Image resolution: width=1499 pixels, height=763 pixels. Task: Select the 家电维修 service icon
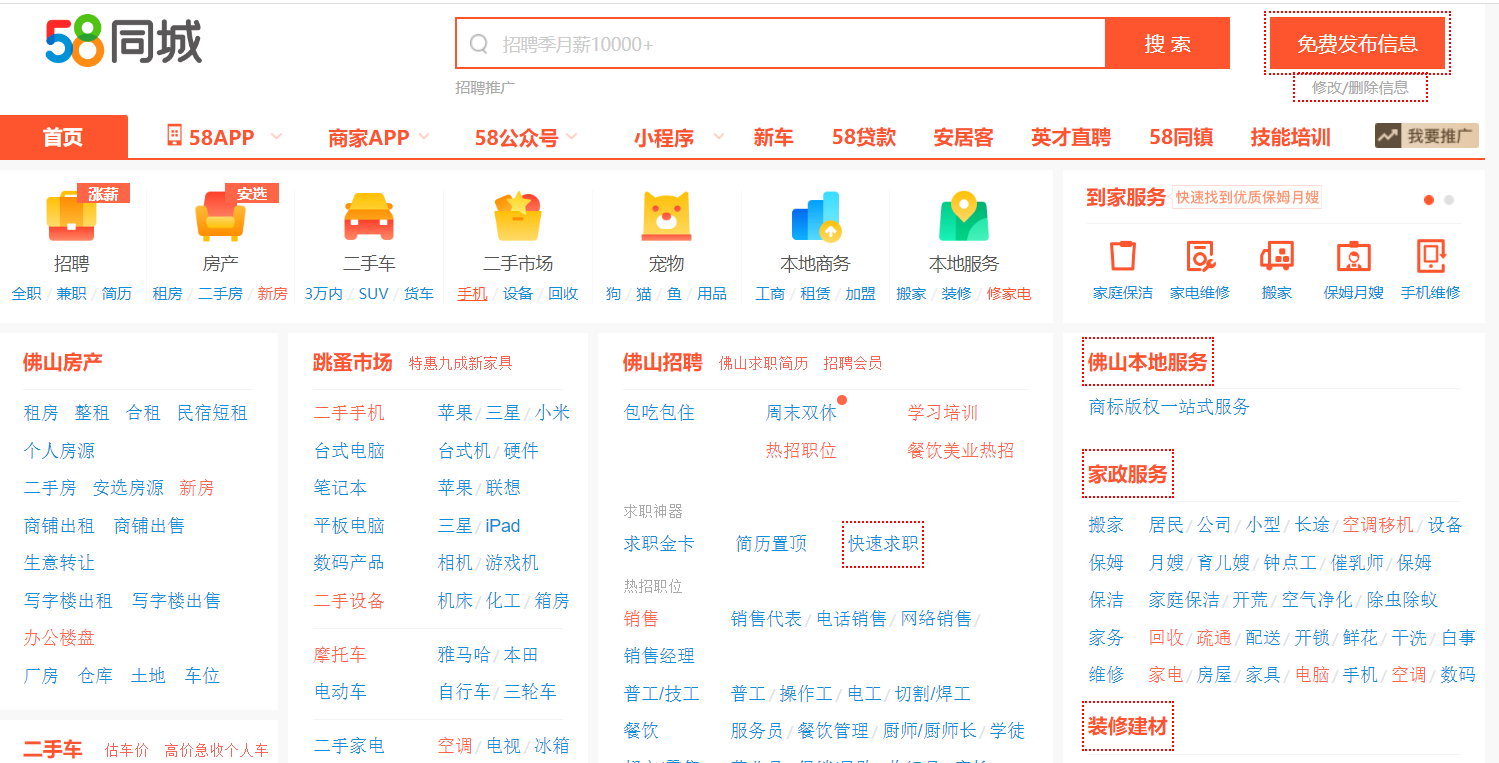(1200, 257)
